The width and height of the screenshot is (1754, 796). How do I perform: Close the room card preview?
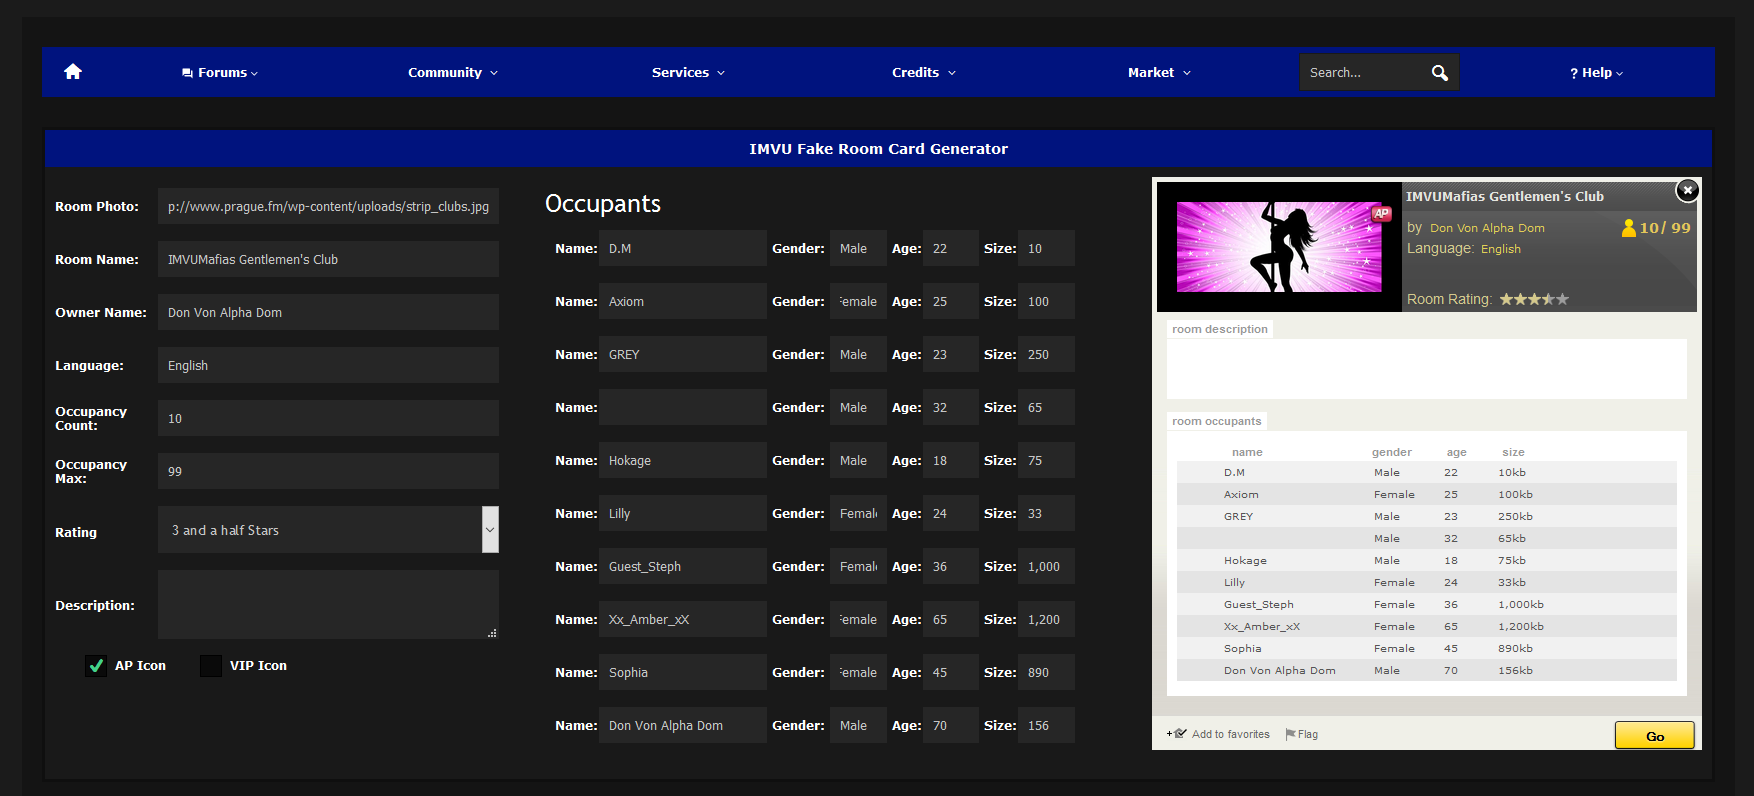1687,190
